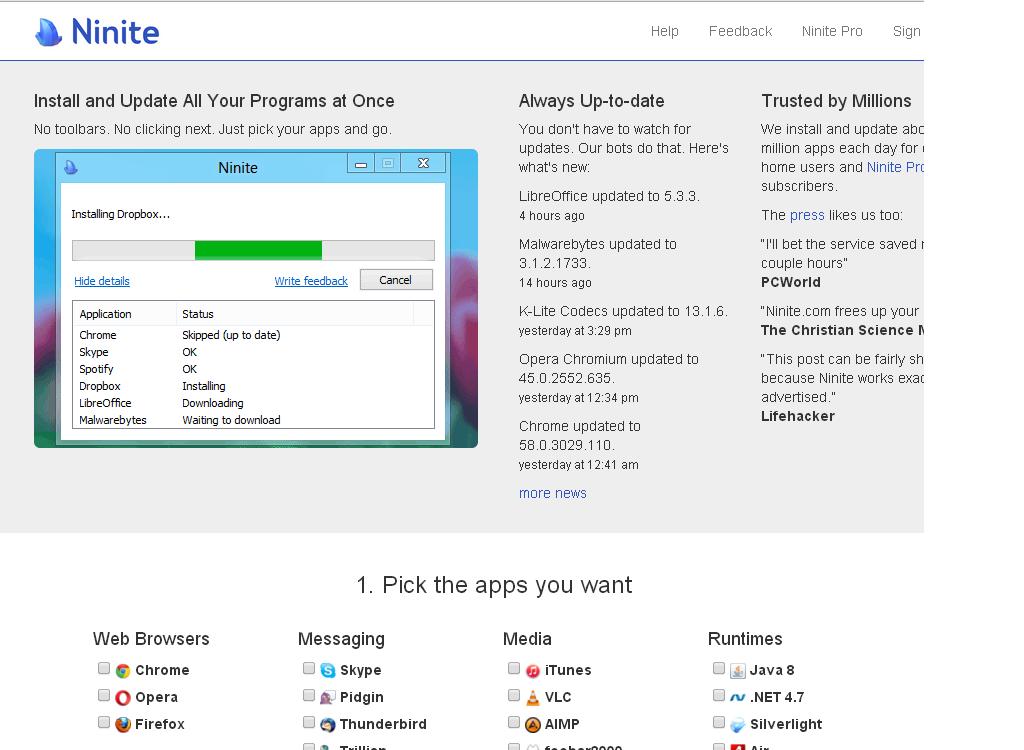1024x750 pixels.
Task: Click the Silverlight icon
Action: (x=738, y=724)
